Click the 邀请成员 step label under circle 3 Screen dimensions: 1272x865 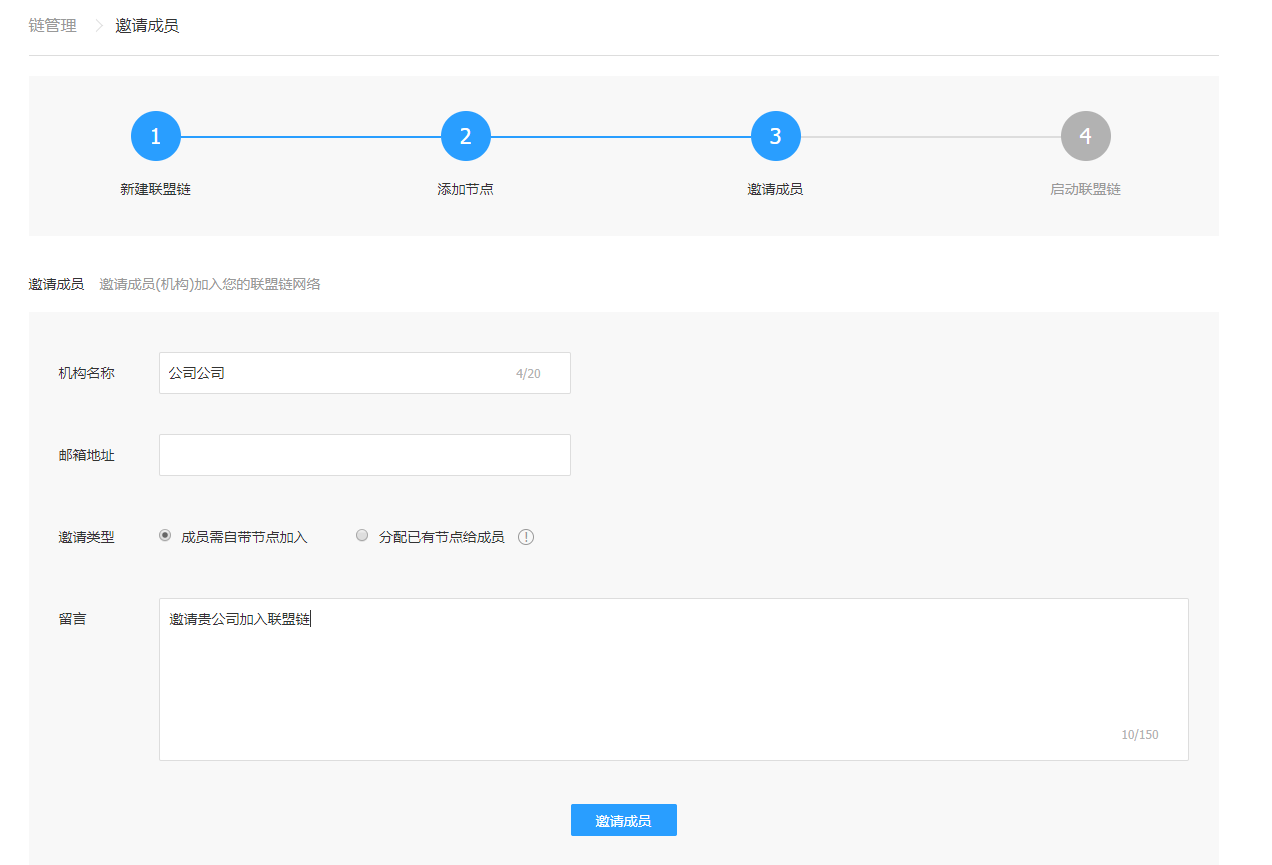[x=775, y=189]
